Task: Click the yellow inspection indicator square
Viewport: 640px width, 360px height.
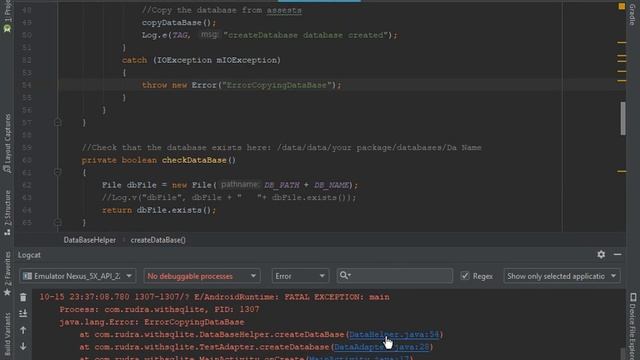Action: click(x=621, y=6)
